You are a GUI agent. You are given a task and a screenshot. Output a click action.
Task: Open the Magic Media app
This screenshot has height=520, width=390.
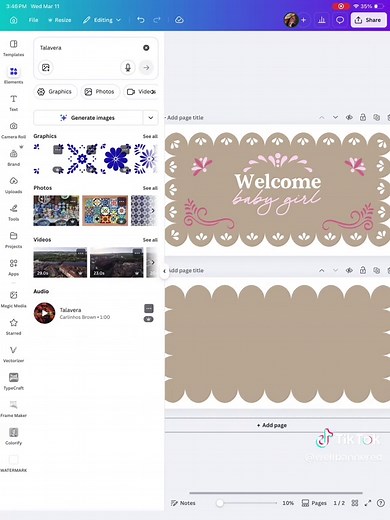tap(14, 299)
